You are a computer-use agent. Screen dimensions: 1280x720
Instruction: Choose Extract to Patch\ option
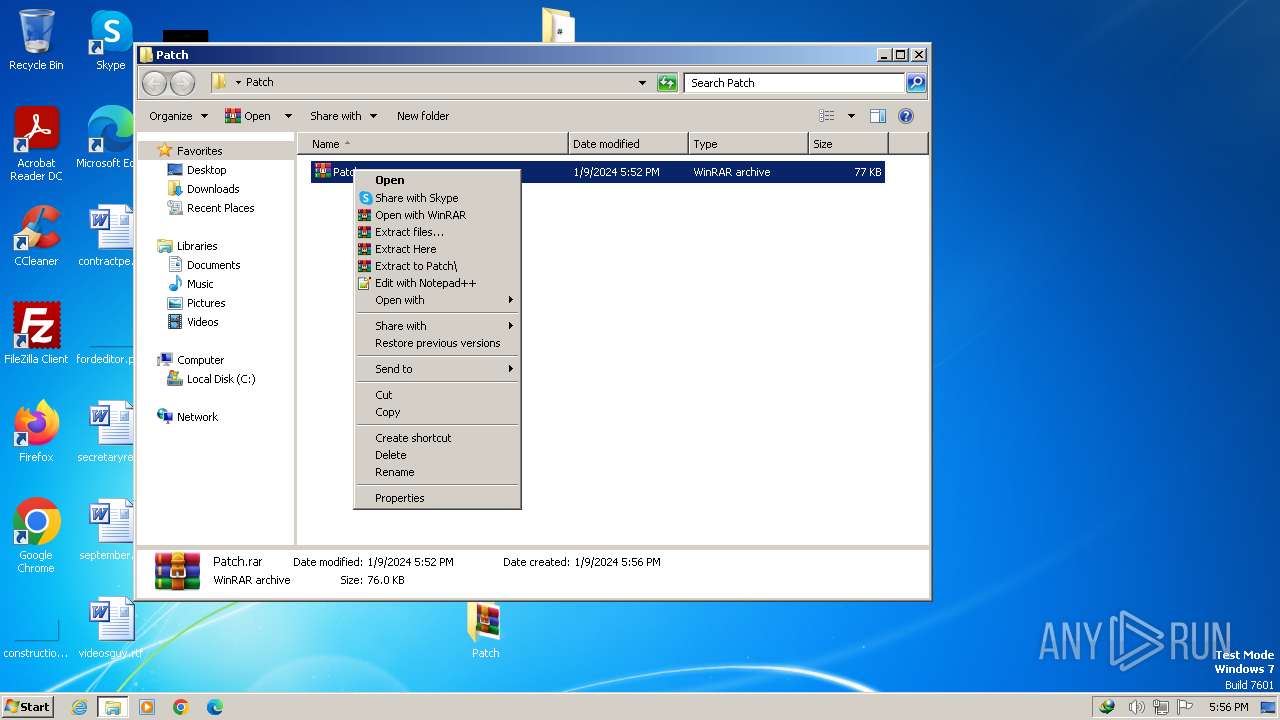[x=438, y=266]
